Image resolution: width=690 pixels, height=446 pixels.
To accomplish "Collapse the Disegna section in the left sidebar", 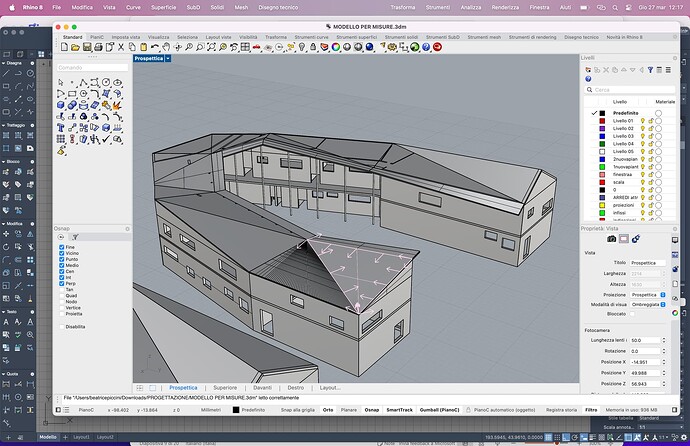I will pos(4,63).
